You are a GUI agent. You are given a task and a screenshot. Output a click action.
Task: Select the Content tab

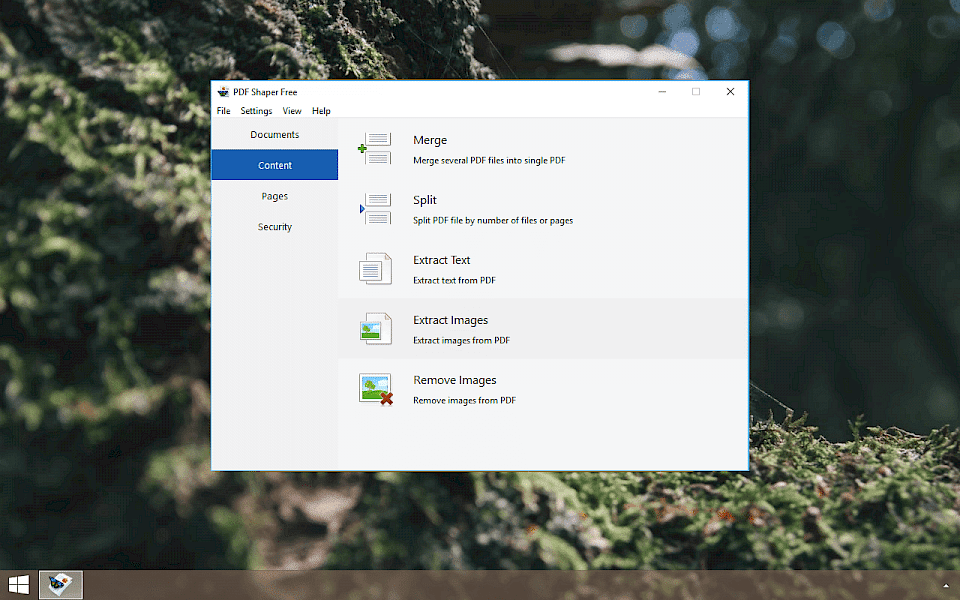click(x=275, y=165)
